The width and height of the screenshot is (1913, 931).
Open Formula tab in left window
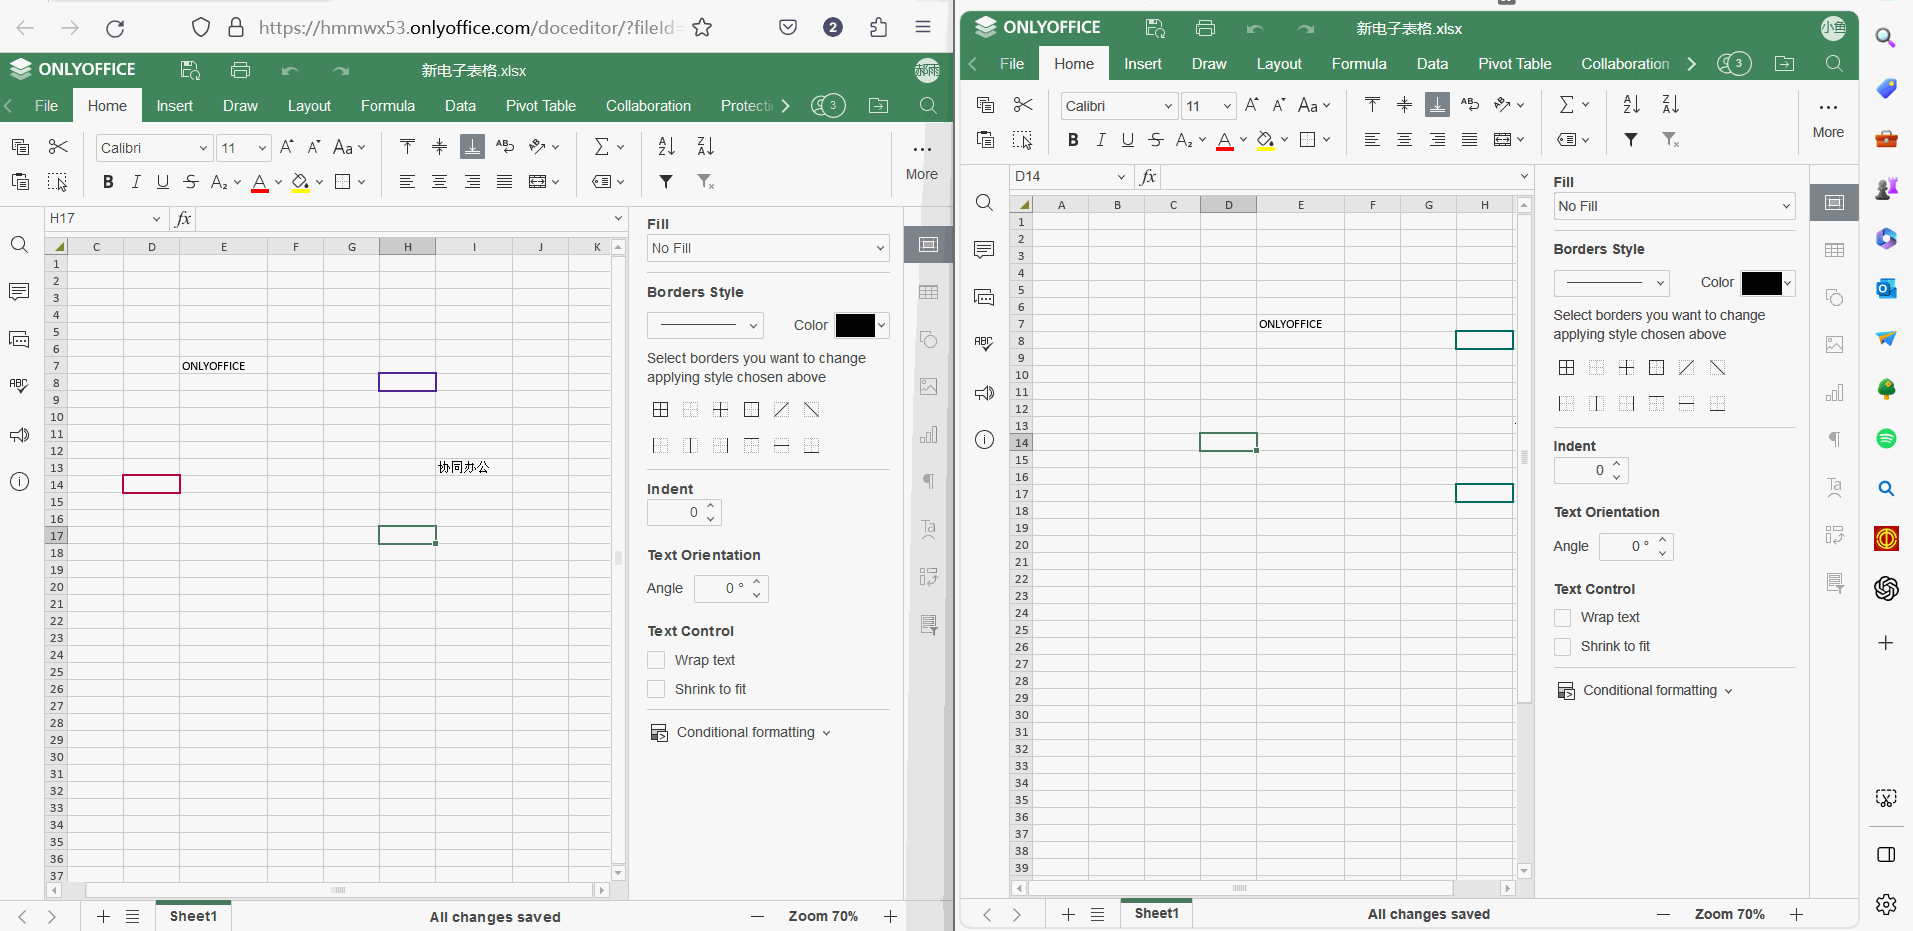pos(388,106)
